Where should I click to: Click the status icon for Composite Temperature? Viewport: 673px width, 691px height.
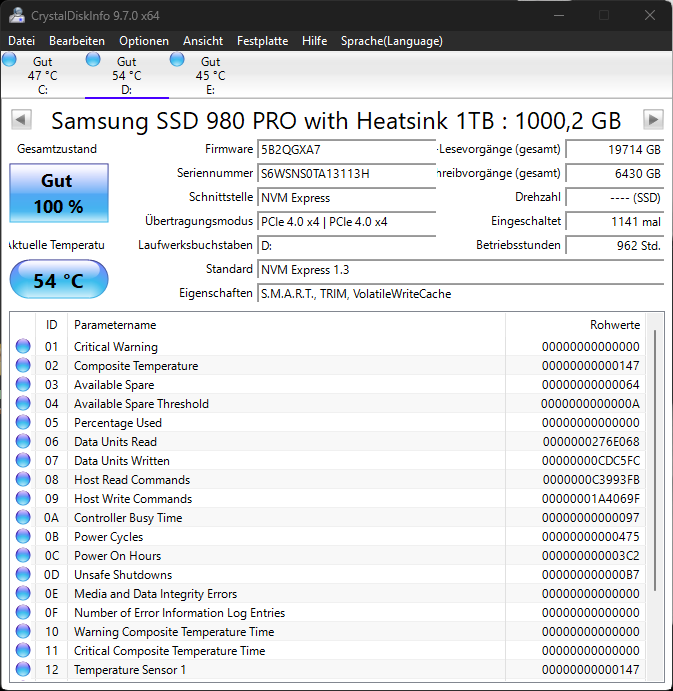coord(23,365)
